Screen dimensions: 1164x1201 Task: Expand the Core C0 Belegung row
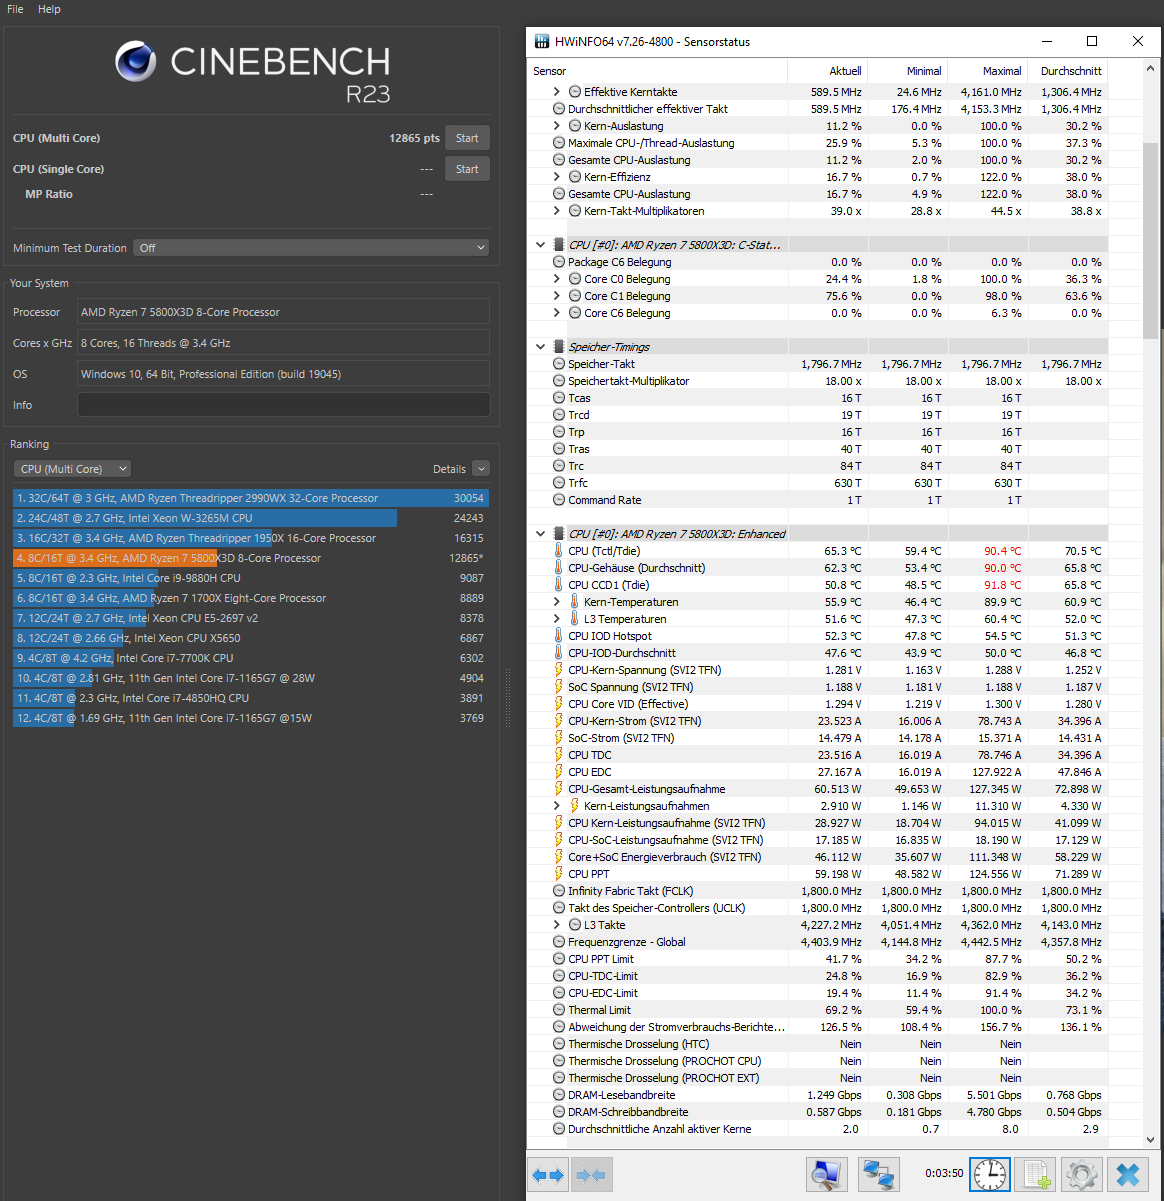point(557,279)
